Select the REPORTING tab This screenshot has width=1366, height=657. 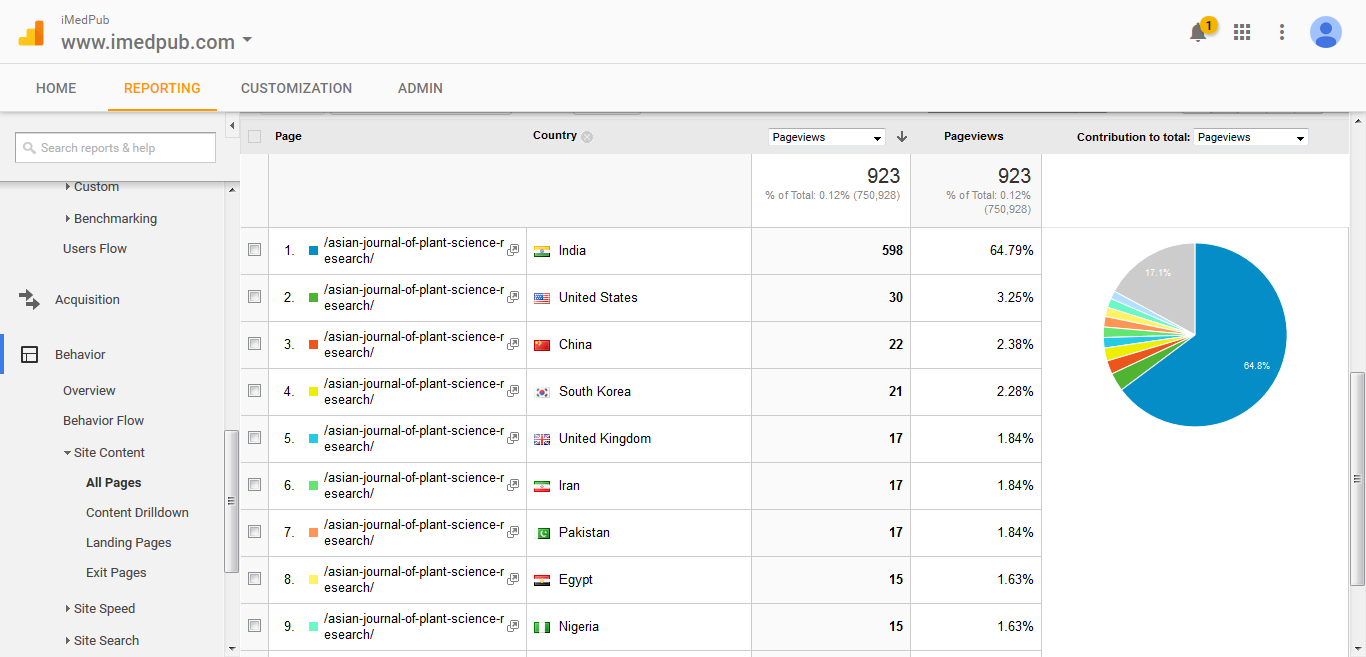tap(162, 88)
